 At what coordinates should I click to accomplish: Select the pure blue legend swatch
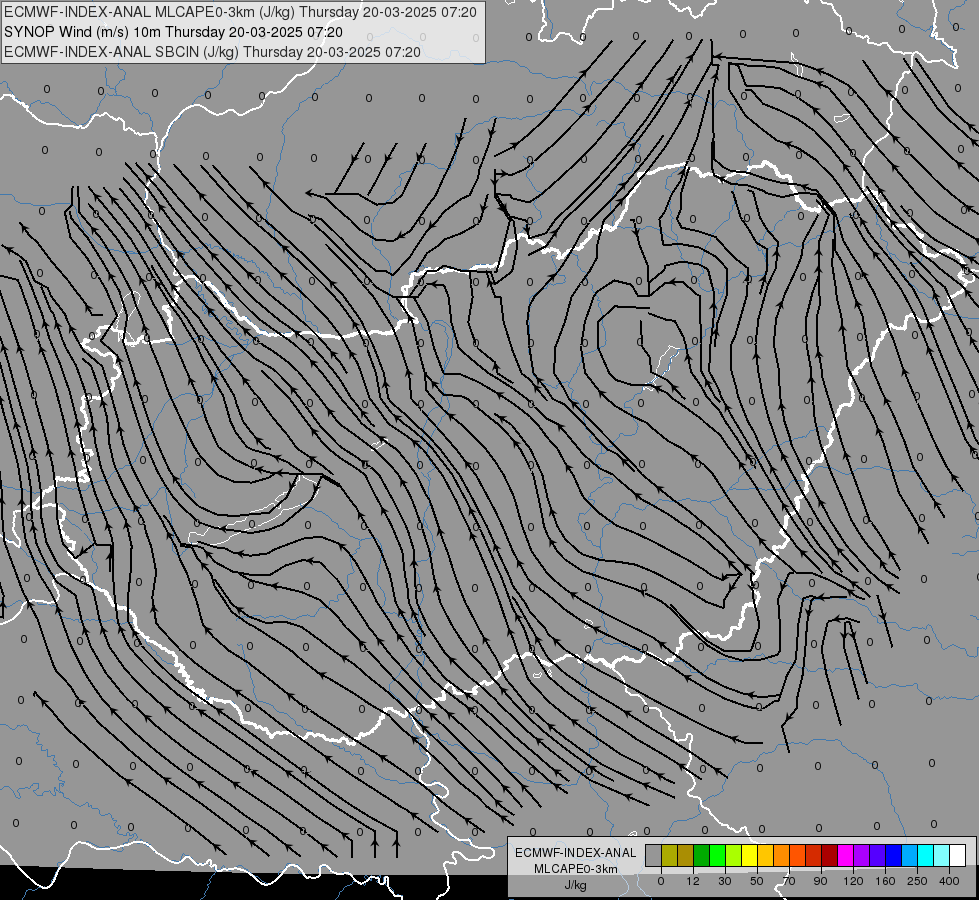[x=893, y=855]
